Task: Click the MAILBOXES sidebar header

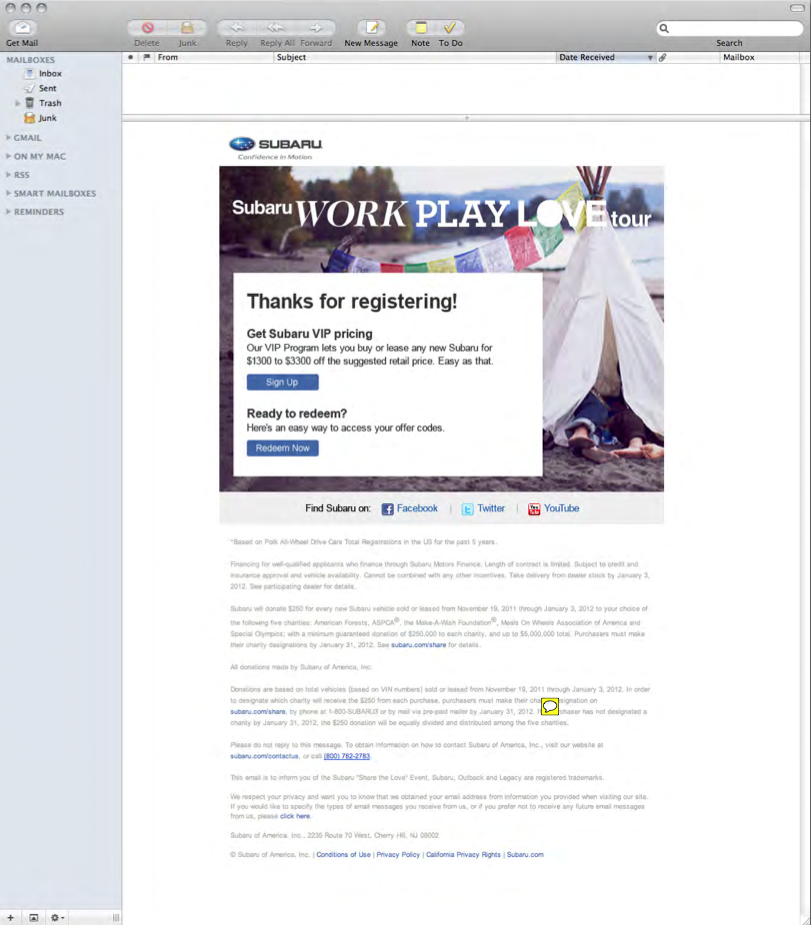Action: 31,60
